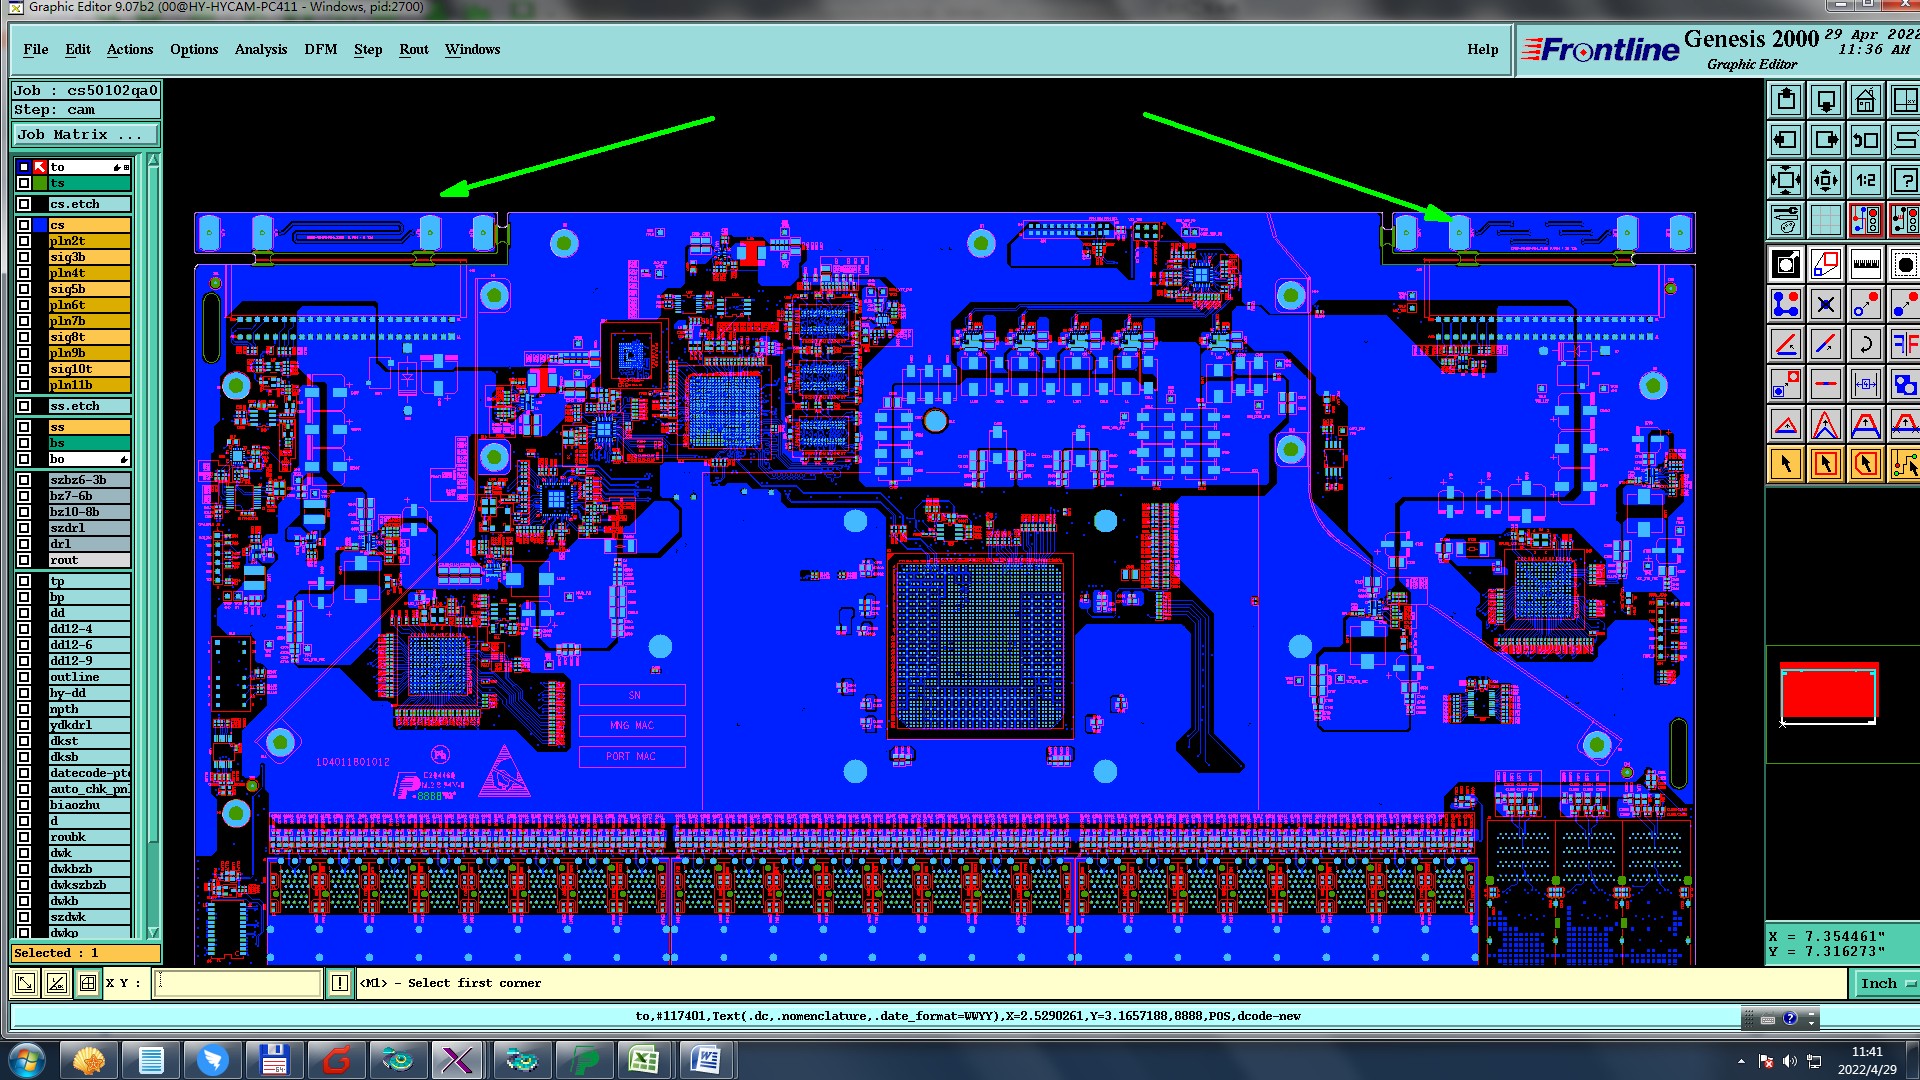This screenshot has height=1080, width=1920.
Task: Click the pln2t layer color bar
Action: (x=89, y=241)
